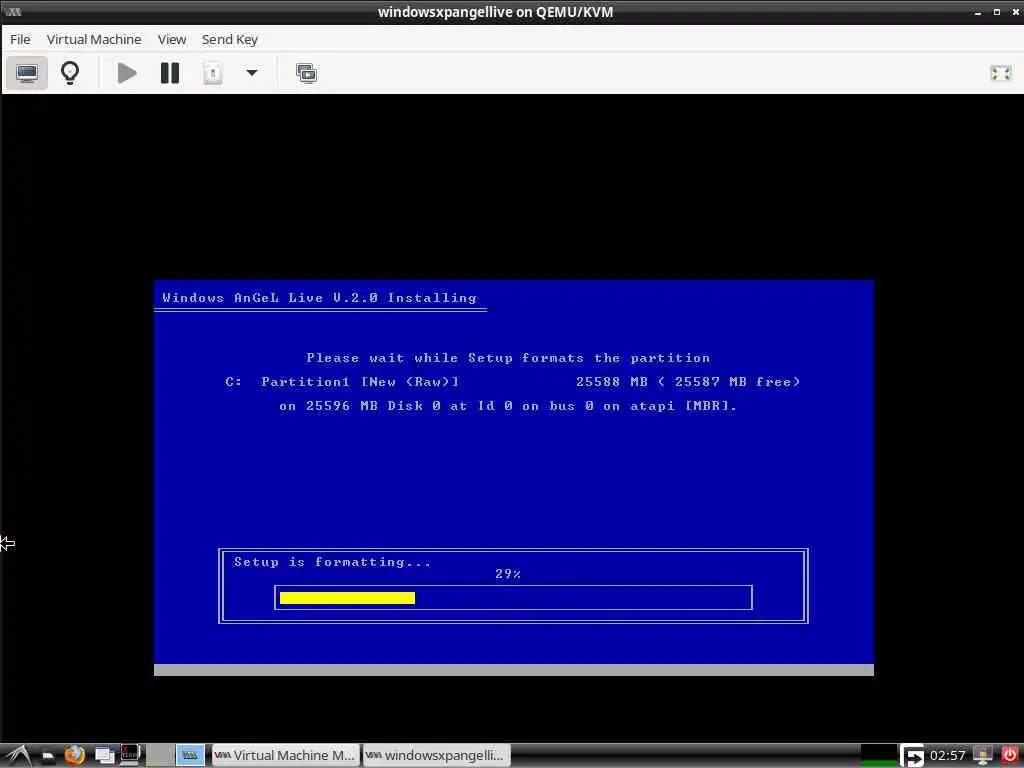This screenshot has width=1024, height=768.
Task: Open the manage snapshots icon
Action: (x=306, y=72)
